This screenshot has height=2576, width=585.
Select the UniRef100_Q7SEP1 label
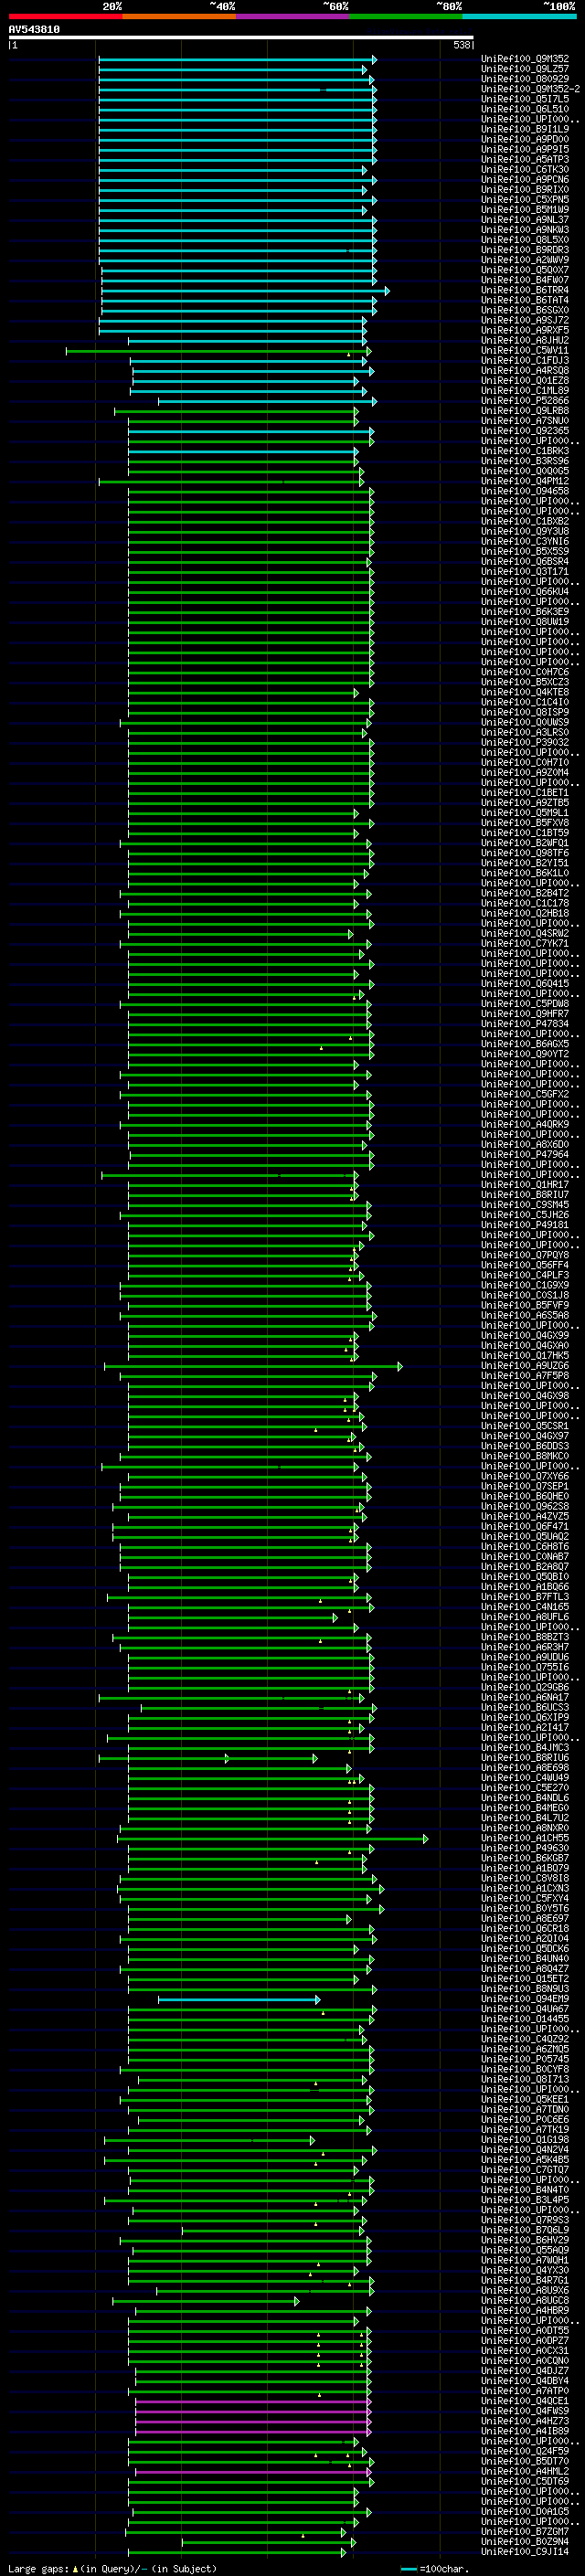click(525, 1486)
